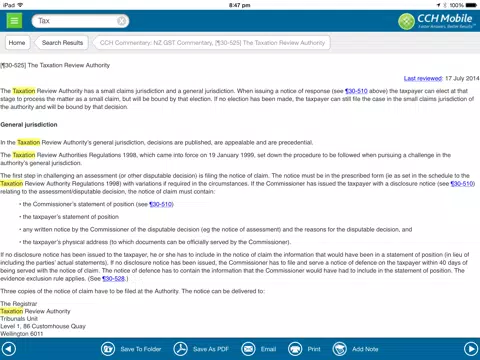
Task: Go to next document arrow
Action: point(471,349)
